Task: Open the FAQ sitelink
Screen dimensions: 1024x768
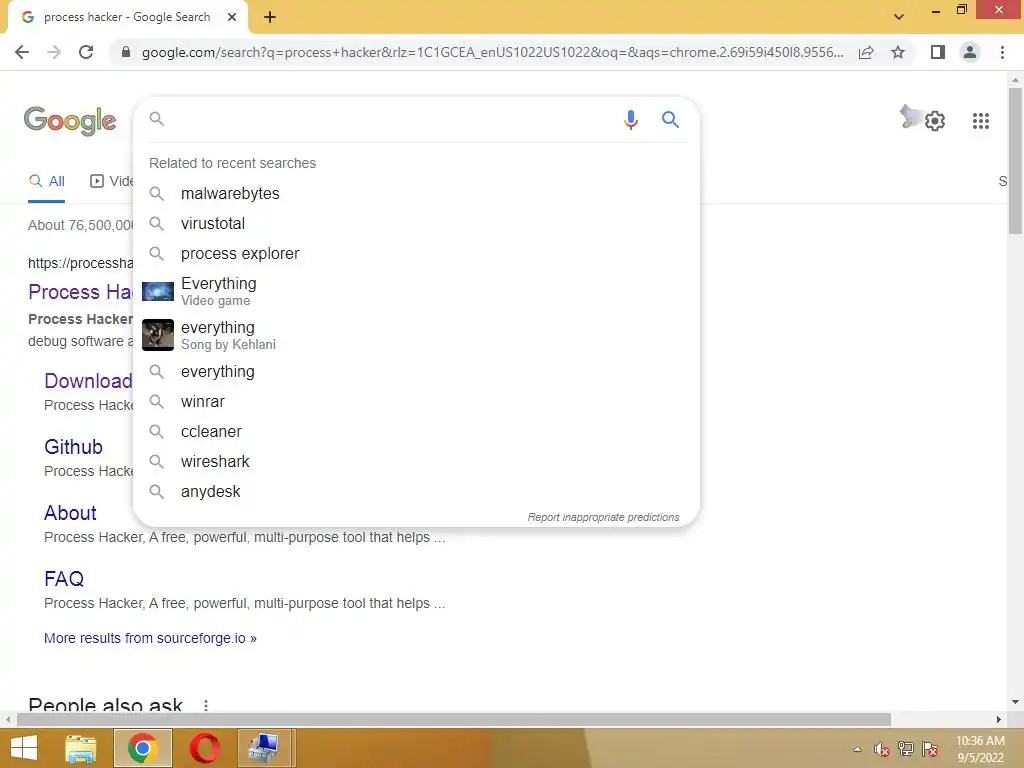Action: tap(64, 579)
